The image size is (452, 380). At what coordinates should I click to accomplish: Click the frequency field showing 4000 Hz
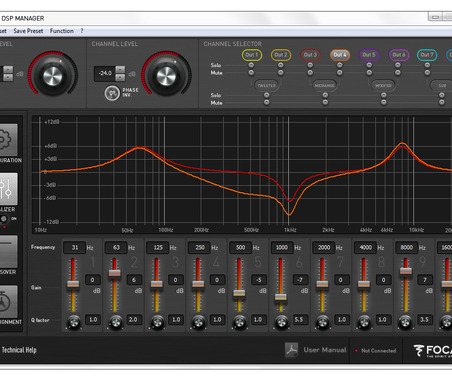point(365,248)
